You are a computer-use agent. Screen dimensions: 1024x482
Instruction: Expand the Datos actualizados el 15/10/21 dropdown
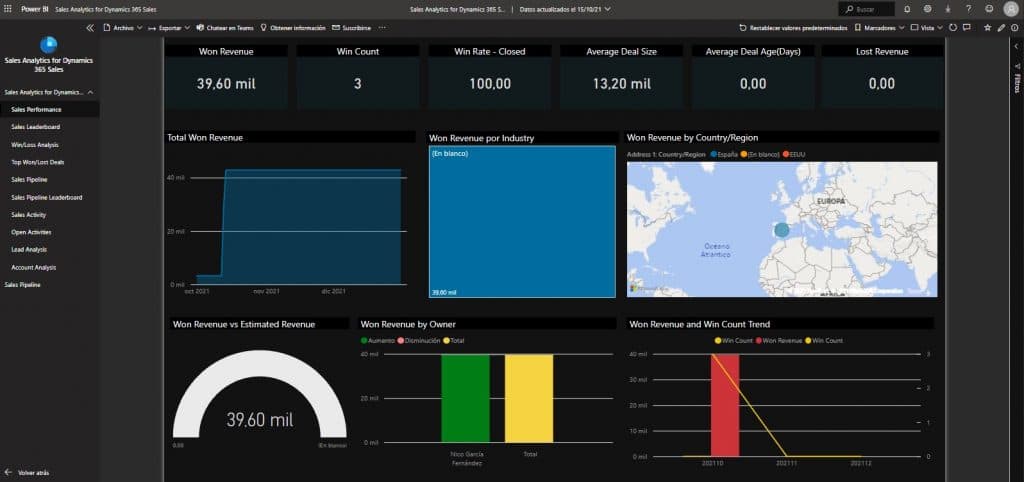click(565, 9)
